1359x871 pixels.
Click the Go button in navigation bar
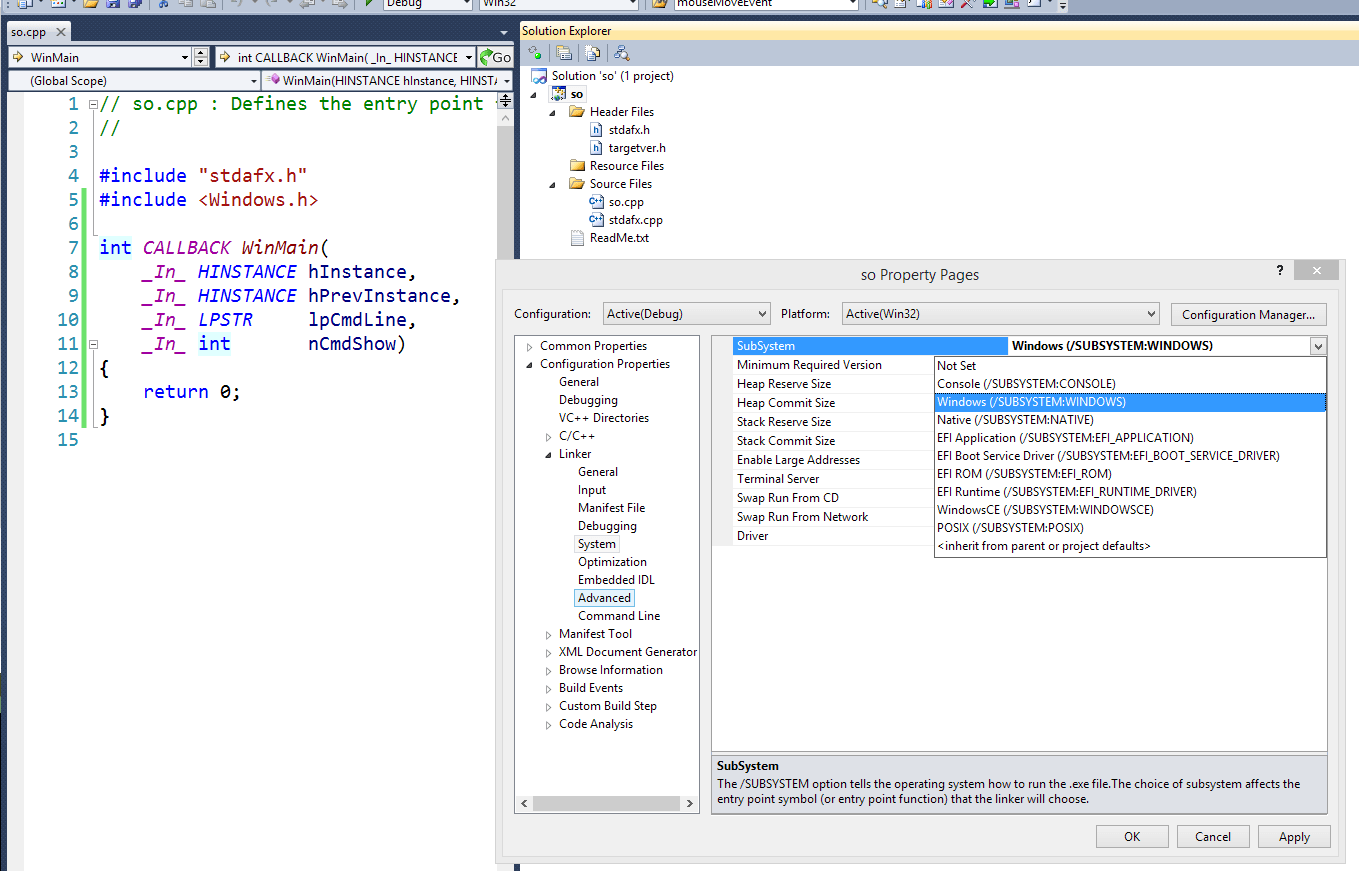click(496, 57)
